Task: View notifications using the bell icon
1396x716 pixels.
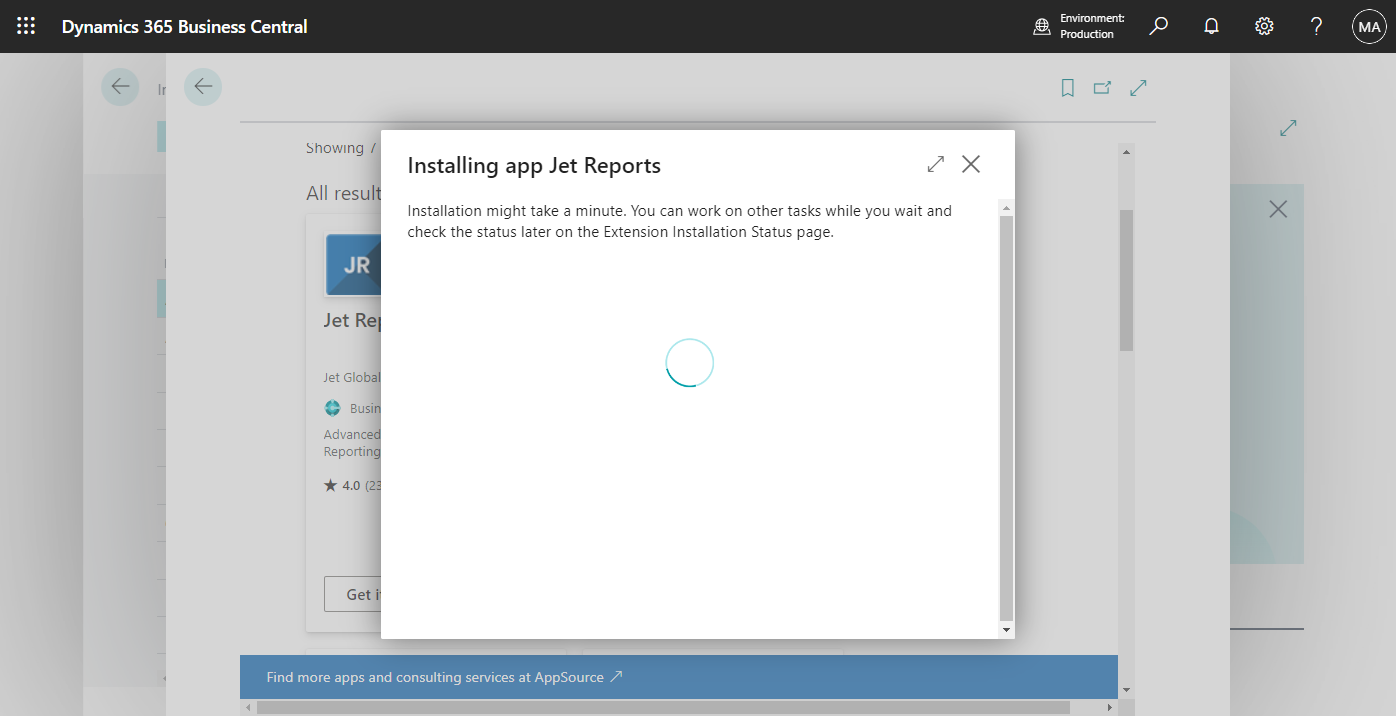Action: coord(1211,26)
